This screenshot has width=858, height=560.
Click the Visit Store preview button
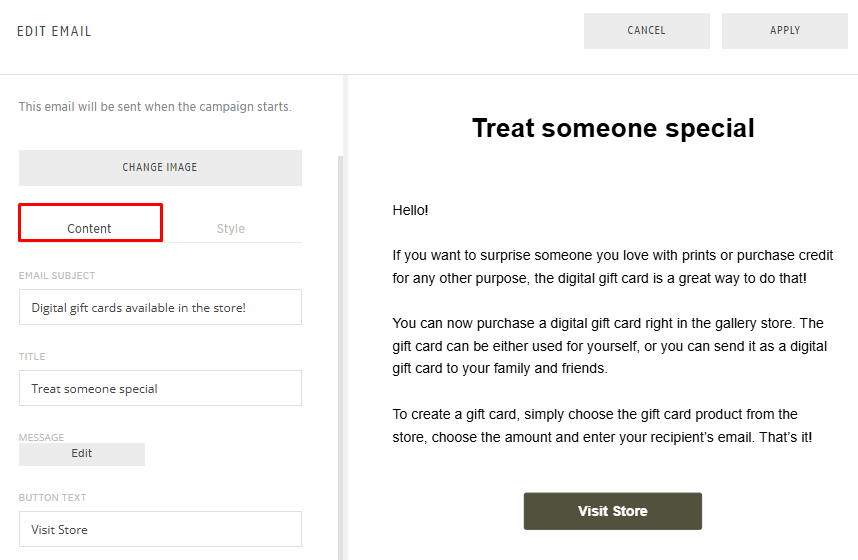(612, 511)
